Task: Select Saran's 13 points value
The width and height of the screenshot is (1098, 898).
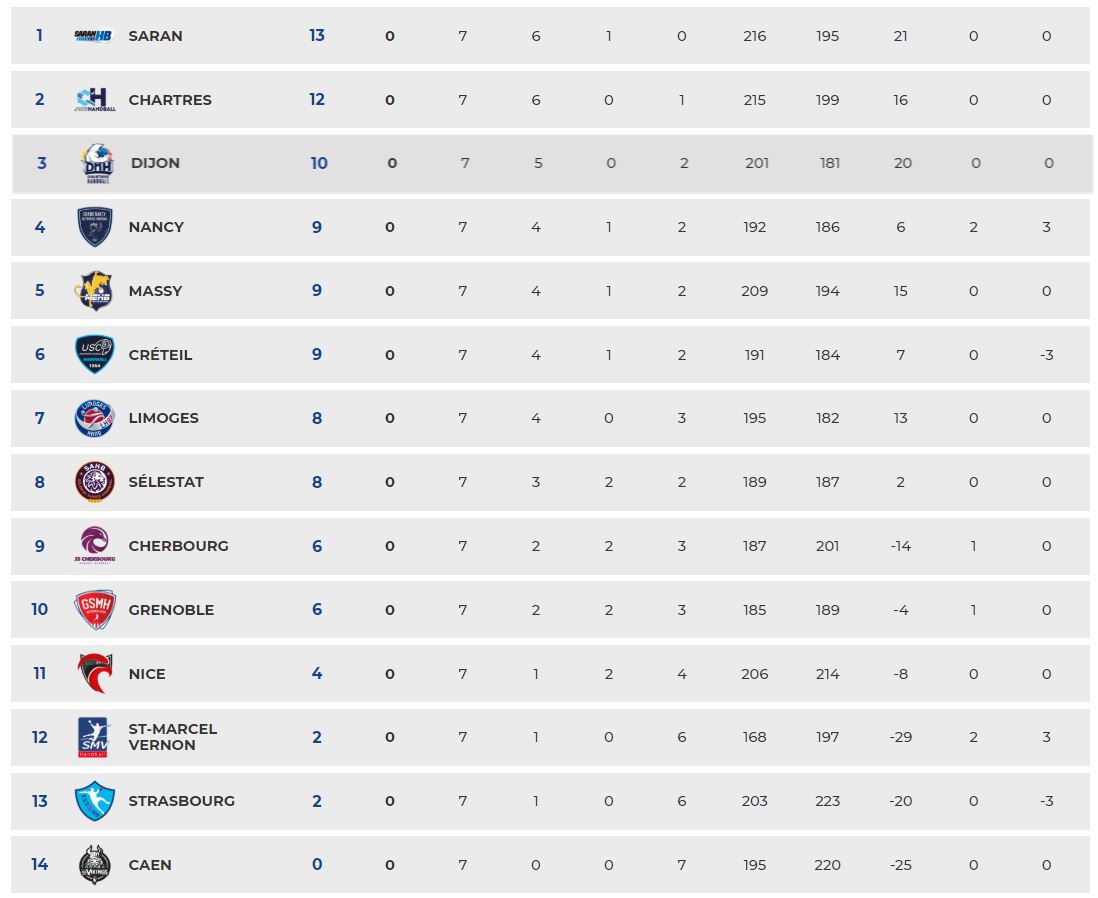Action: point(317,36)
